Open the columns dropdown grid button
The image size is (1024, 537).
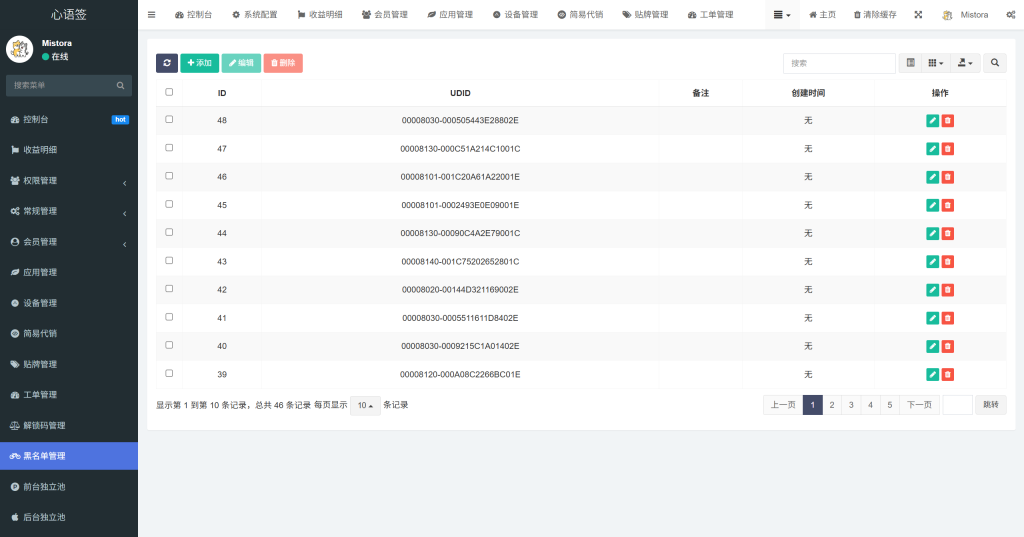(x=936, y=63)
